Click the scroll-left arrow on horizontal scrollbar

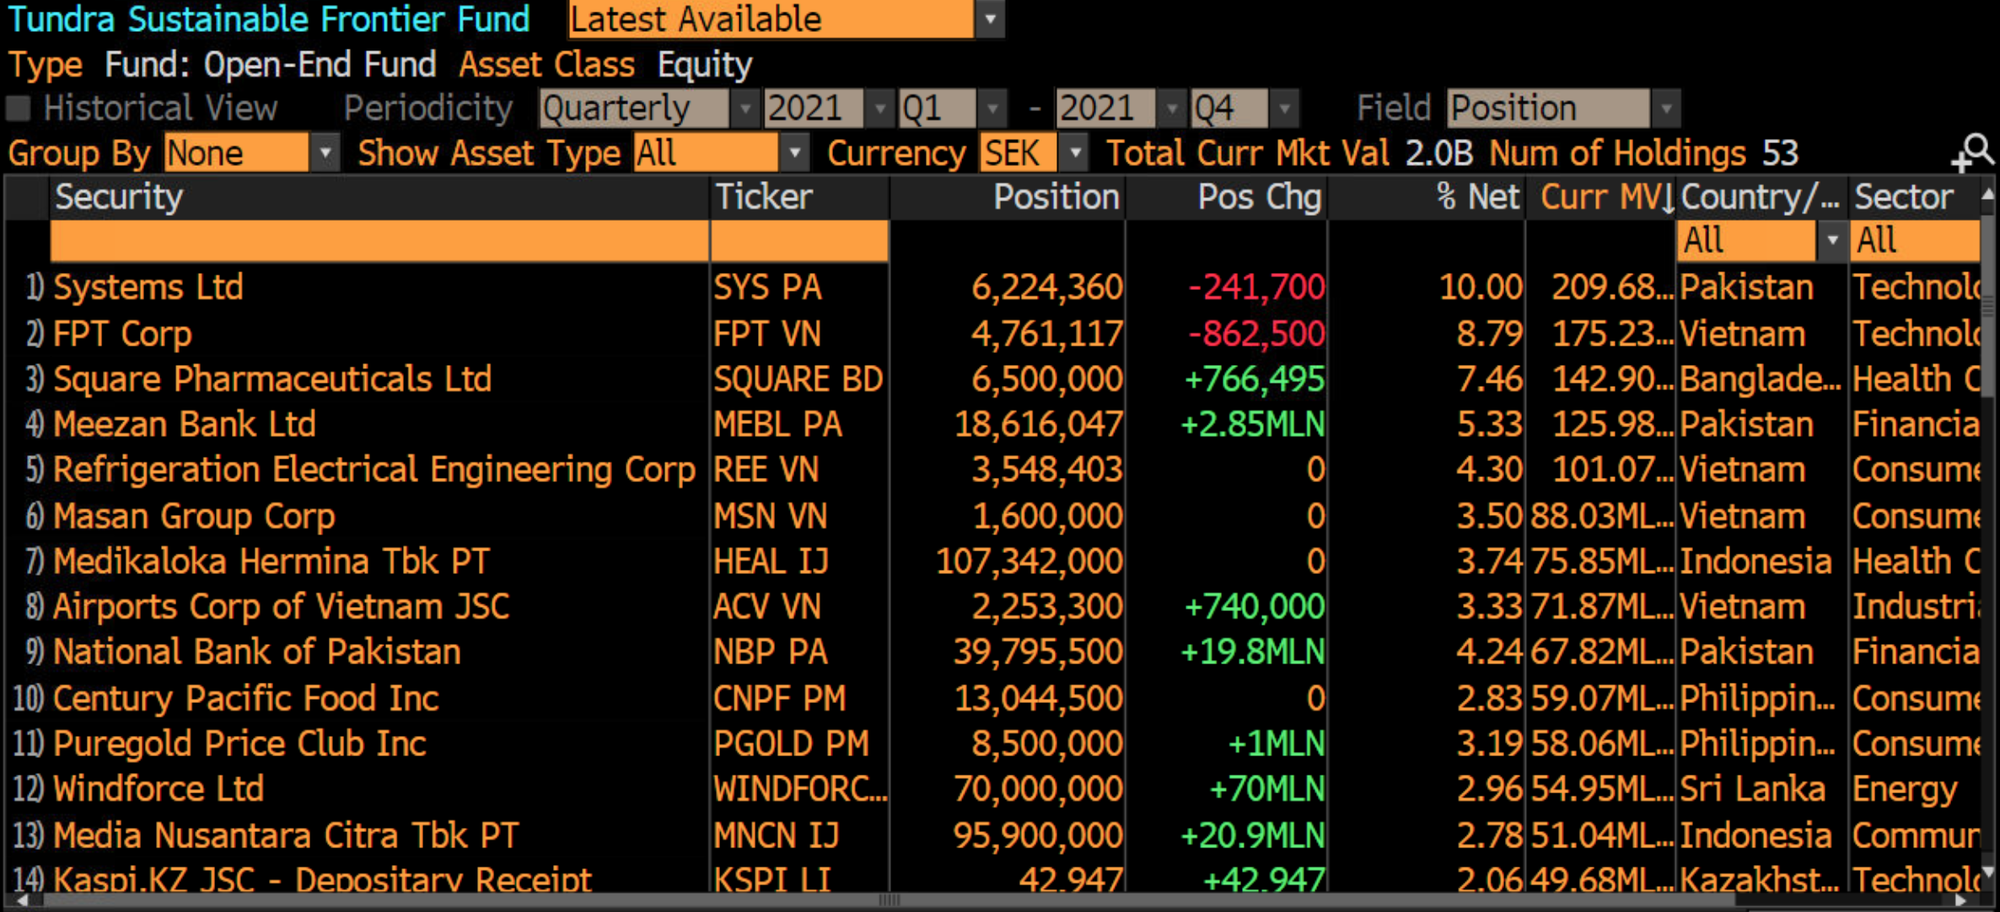(21, 901)
